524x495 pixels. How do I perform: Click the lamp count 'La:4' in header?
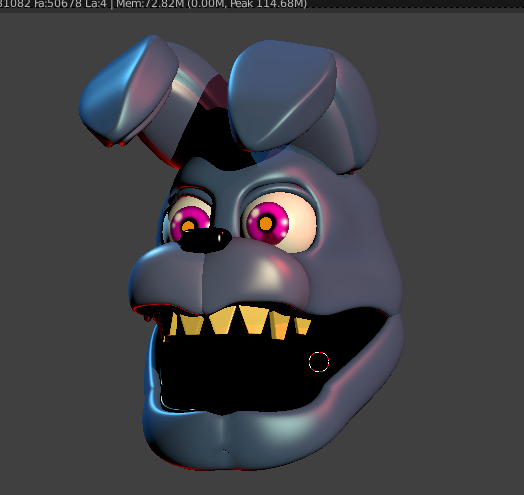pos(96,4)
